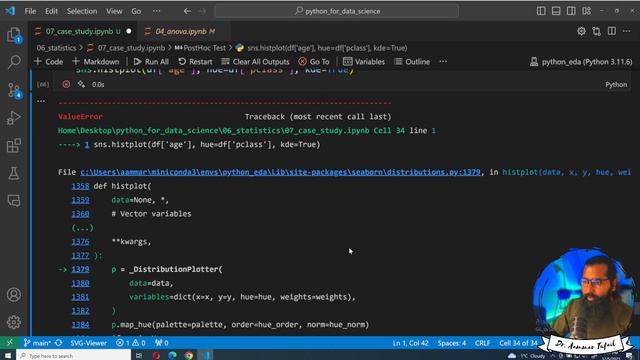Click the Go To failed cell button

[x=314, y=62]
